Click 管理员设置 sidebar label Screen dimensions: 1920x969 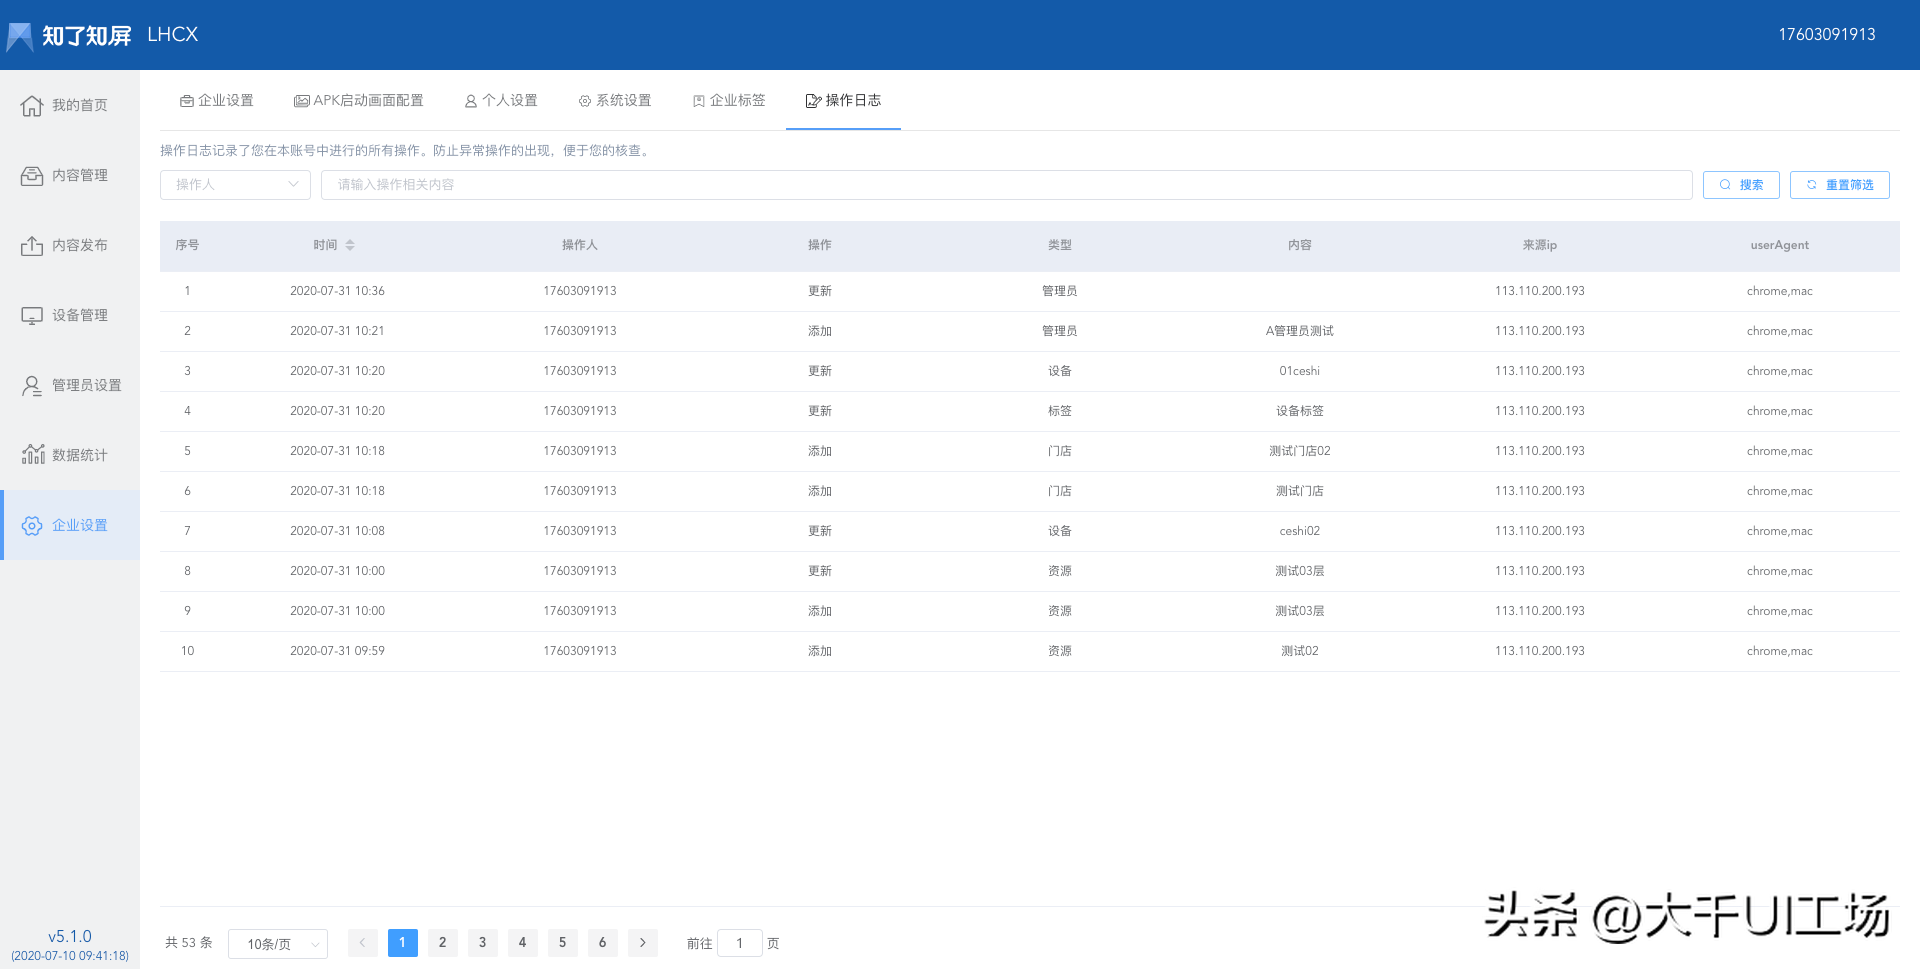click(87, 385)
